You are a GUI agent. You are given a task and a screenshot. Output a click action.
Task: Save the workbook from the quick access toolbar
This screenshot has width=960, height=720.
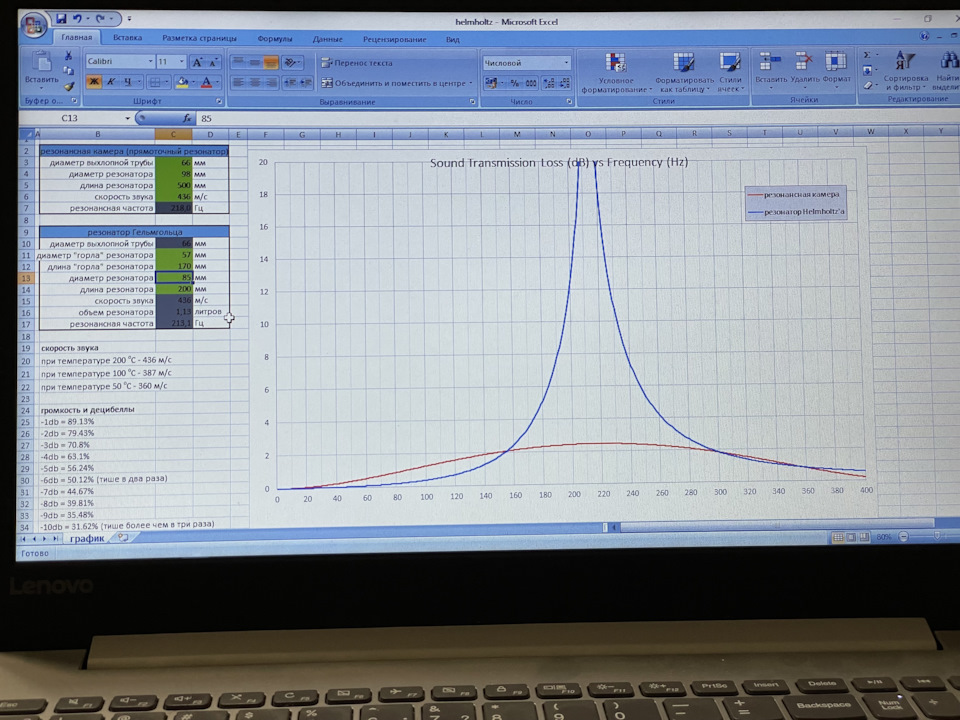click(x=61, y=19)
